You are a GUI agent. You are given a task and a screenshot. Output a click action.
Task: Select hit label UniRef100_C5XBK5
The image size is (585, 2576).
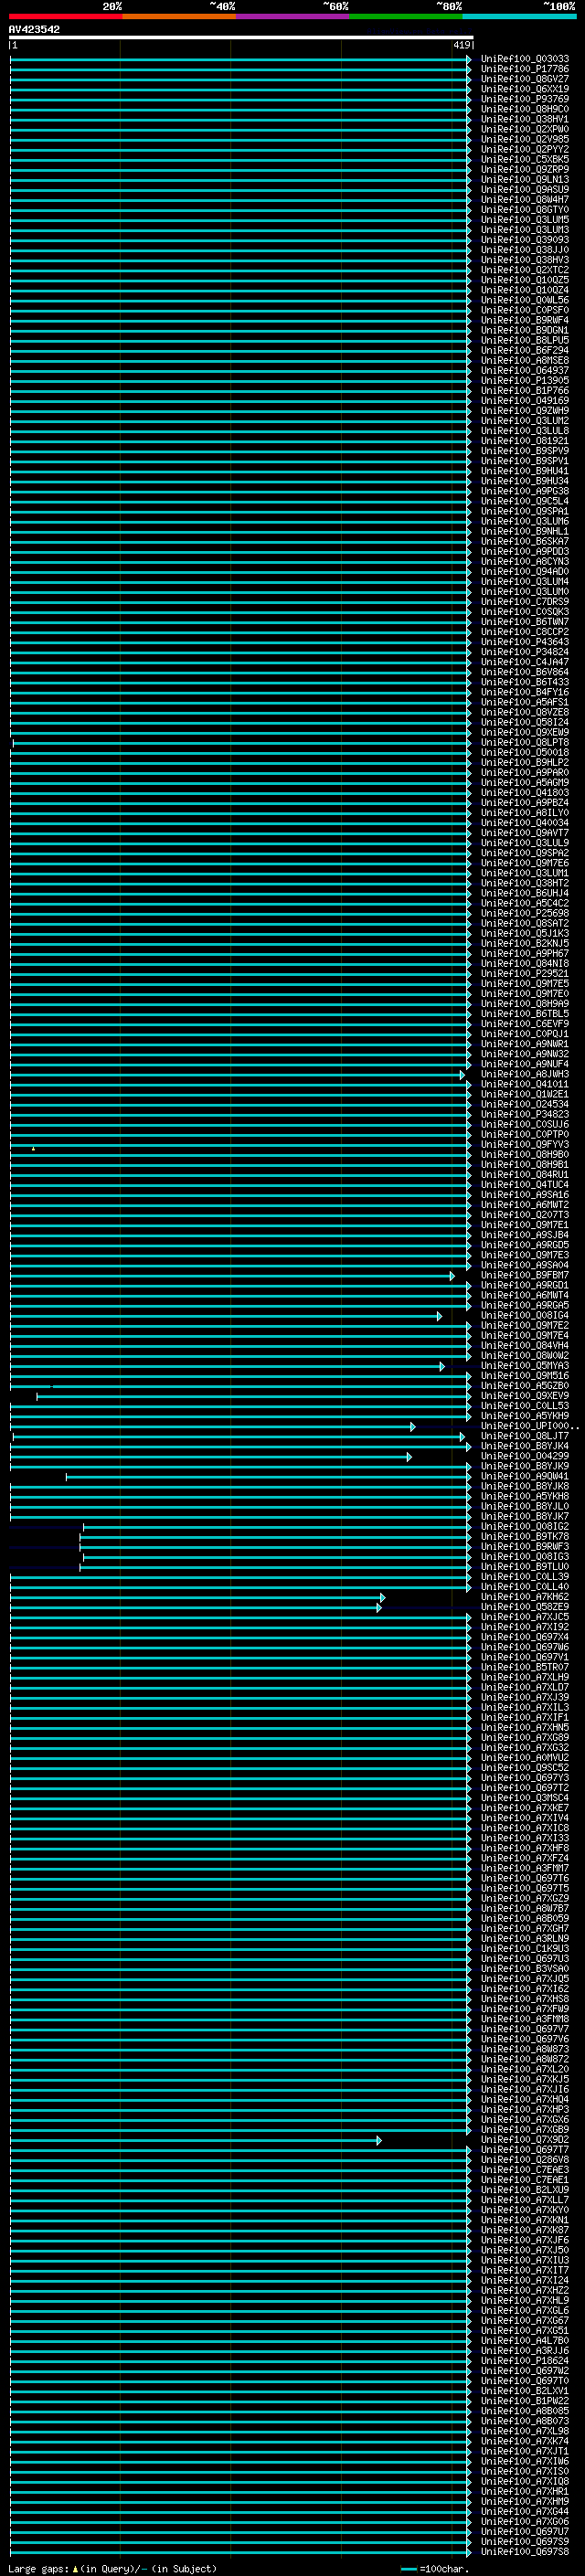pyautogui.click(x=525, y=159)
